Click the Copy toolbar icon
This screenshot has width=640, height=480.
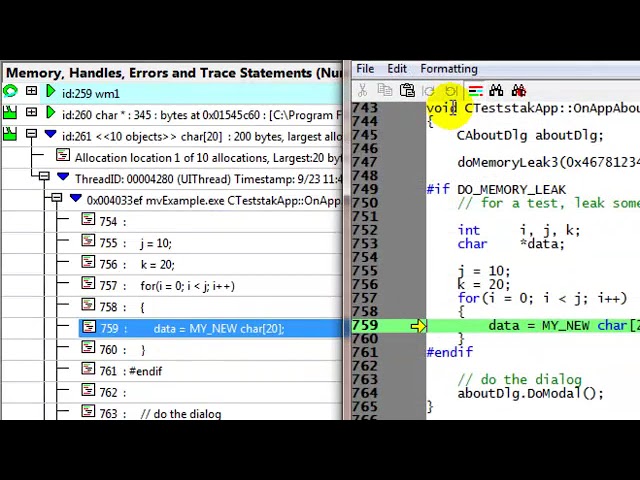pos(384,90)
